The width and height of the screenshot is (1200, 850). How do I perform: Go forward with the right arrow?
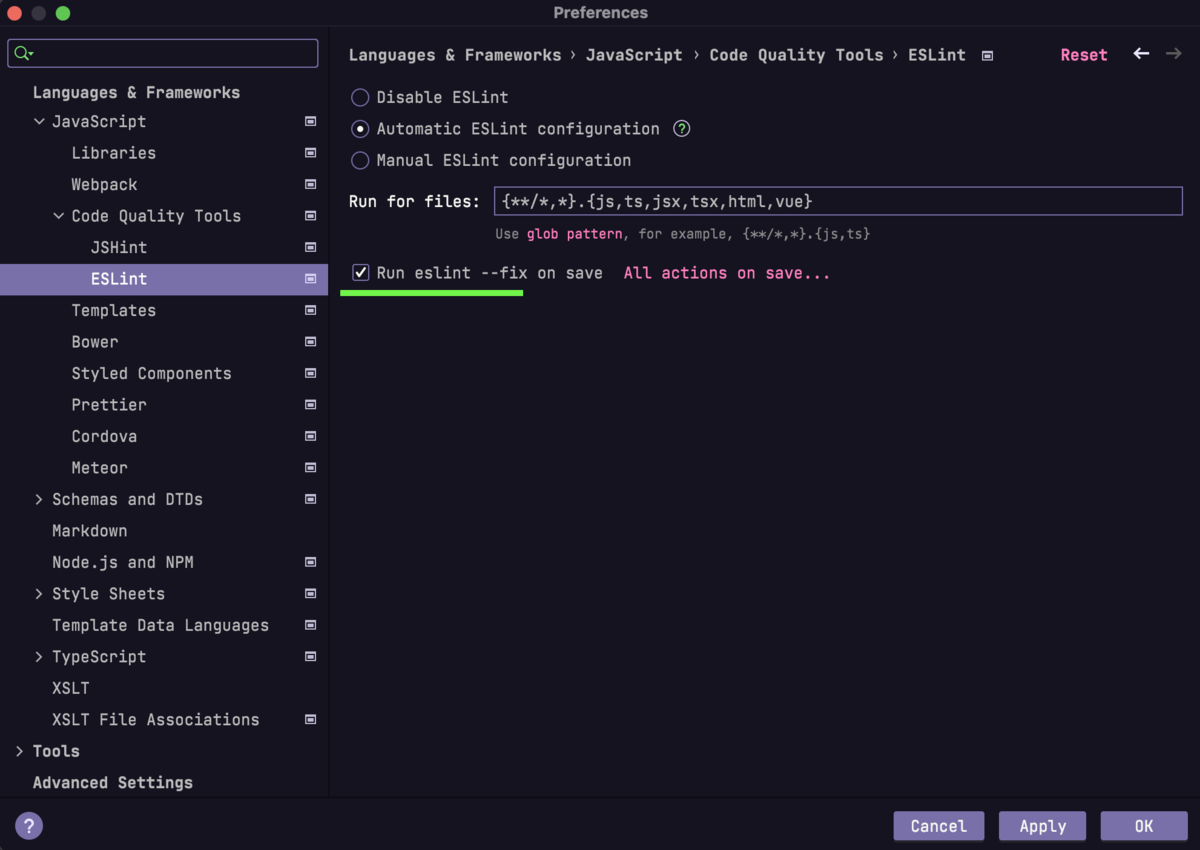(1174, 54)
